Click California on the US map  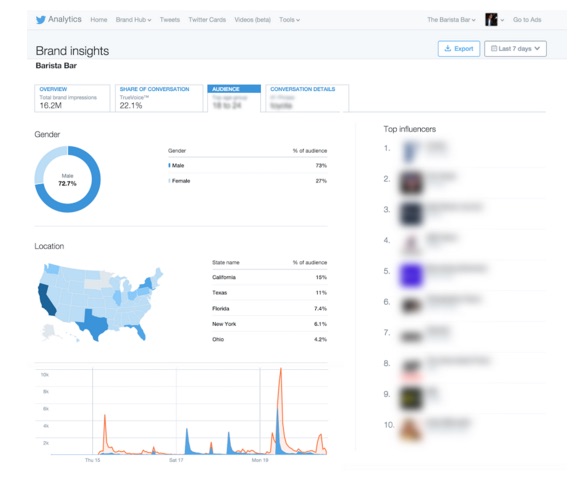(x=47, y=300)
